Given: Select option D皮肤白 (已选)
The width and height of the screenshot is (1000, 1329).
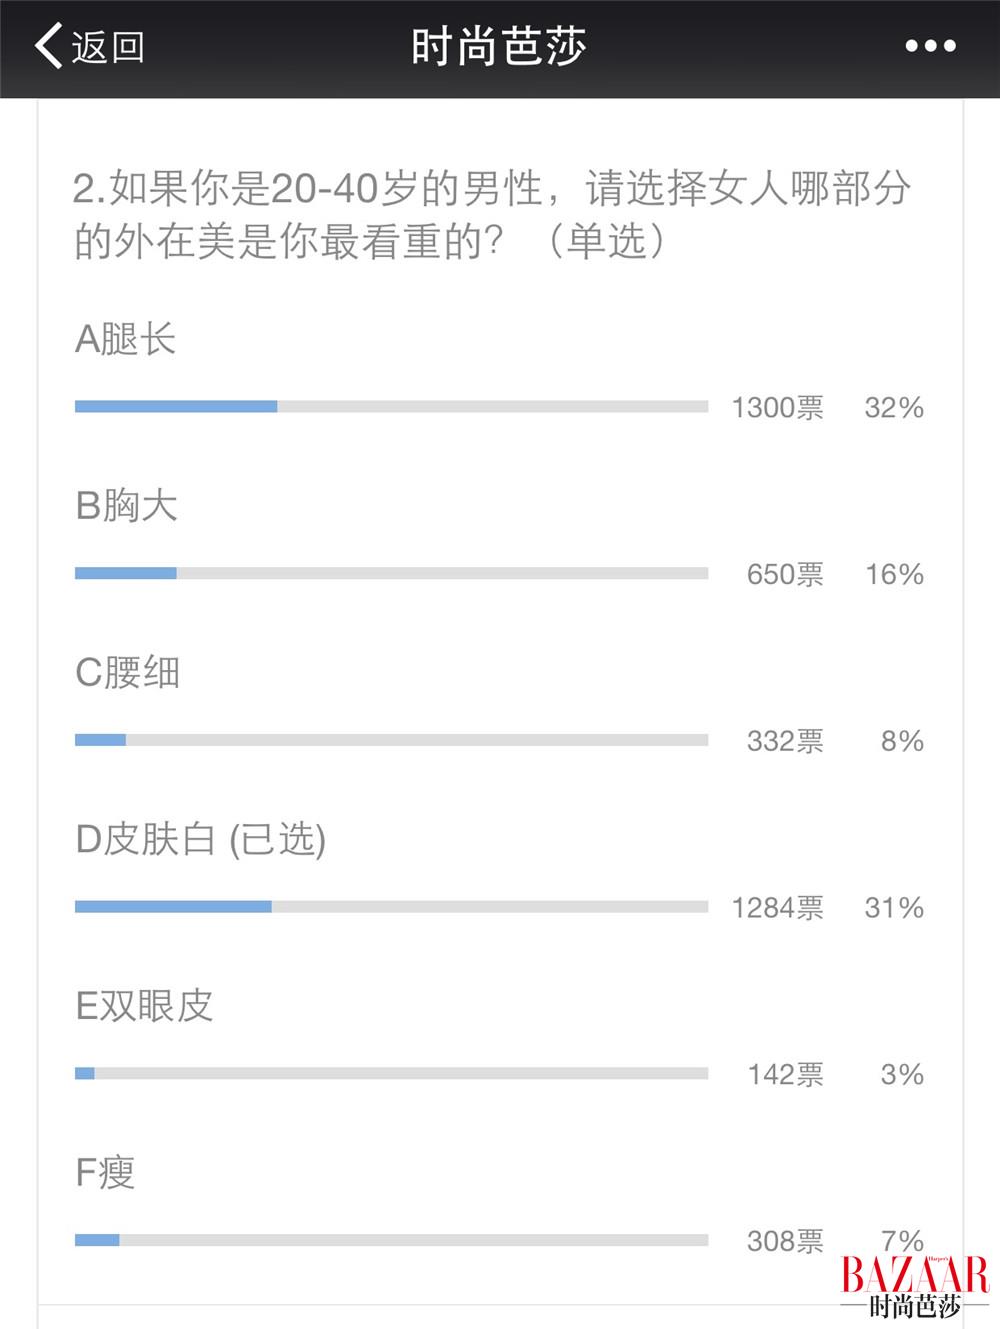Looking at the screenshot, I should click(x=201, y=840).
